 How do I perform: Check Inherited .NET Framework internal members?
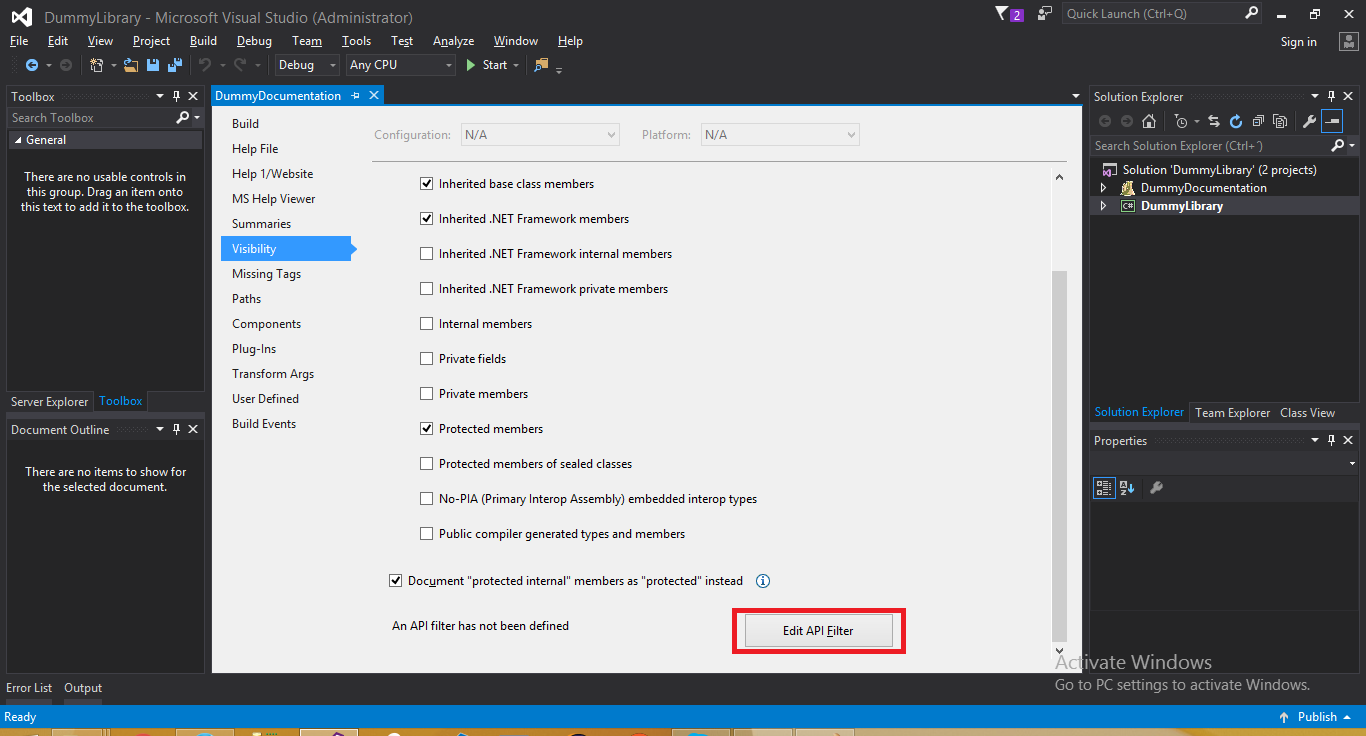pos(427,254)
